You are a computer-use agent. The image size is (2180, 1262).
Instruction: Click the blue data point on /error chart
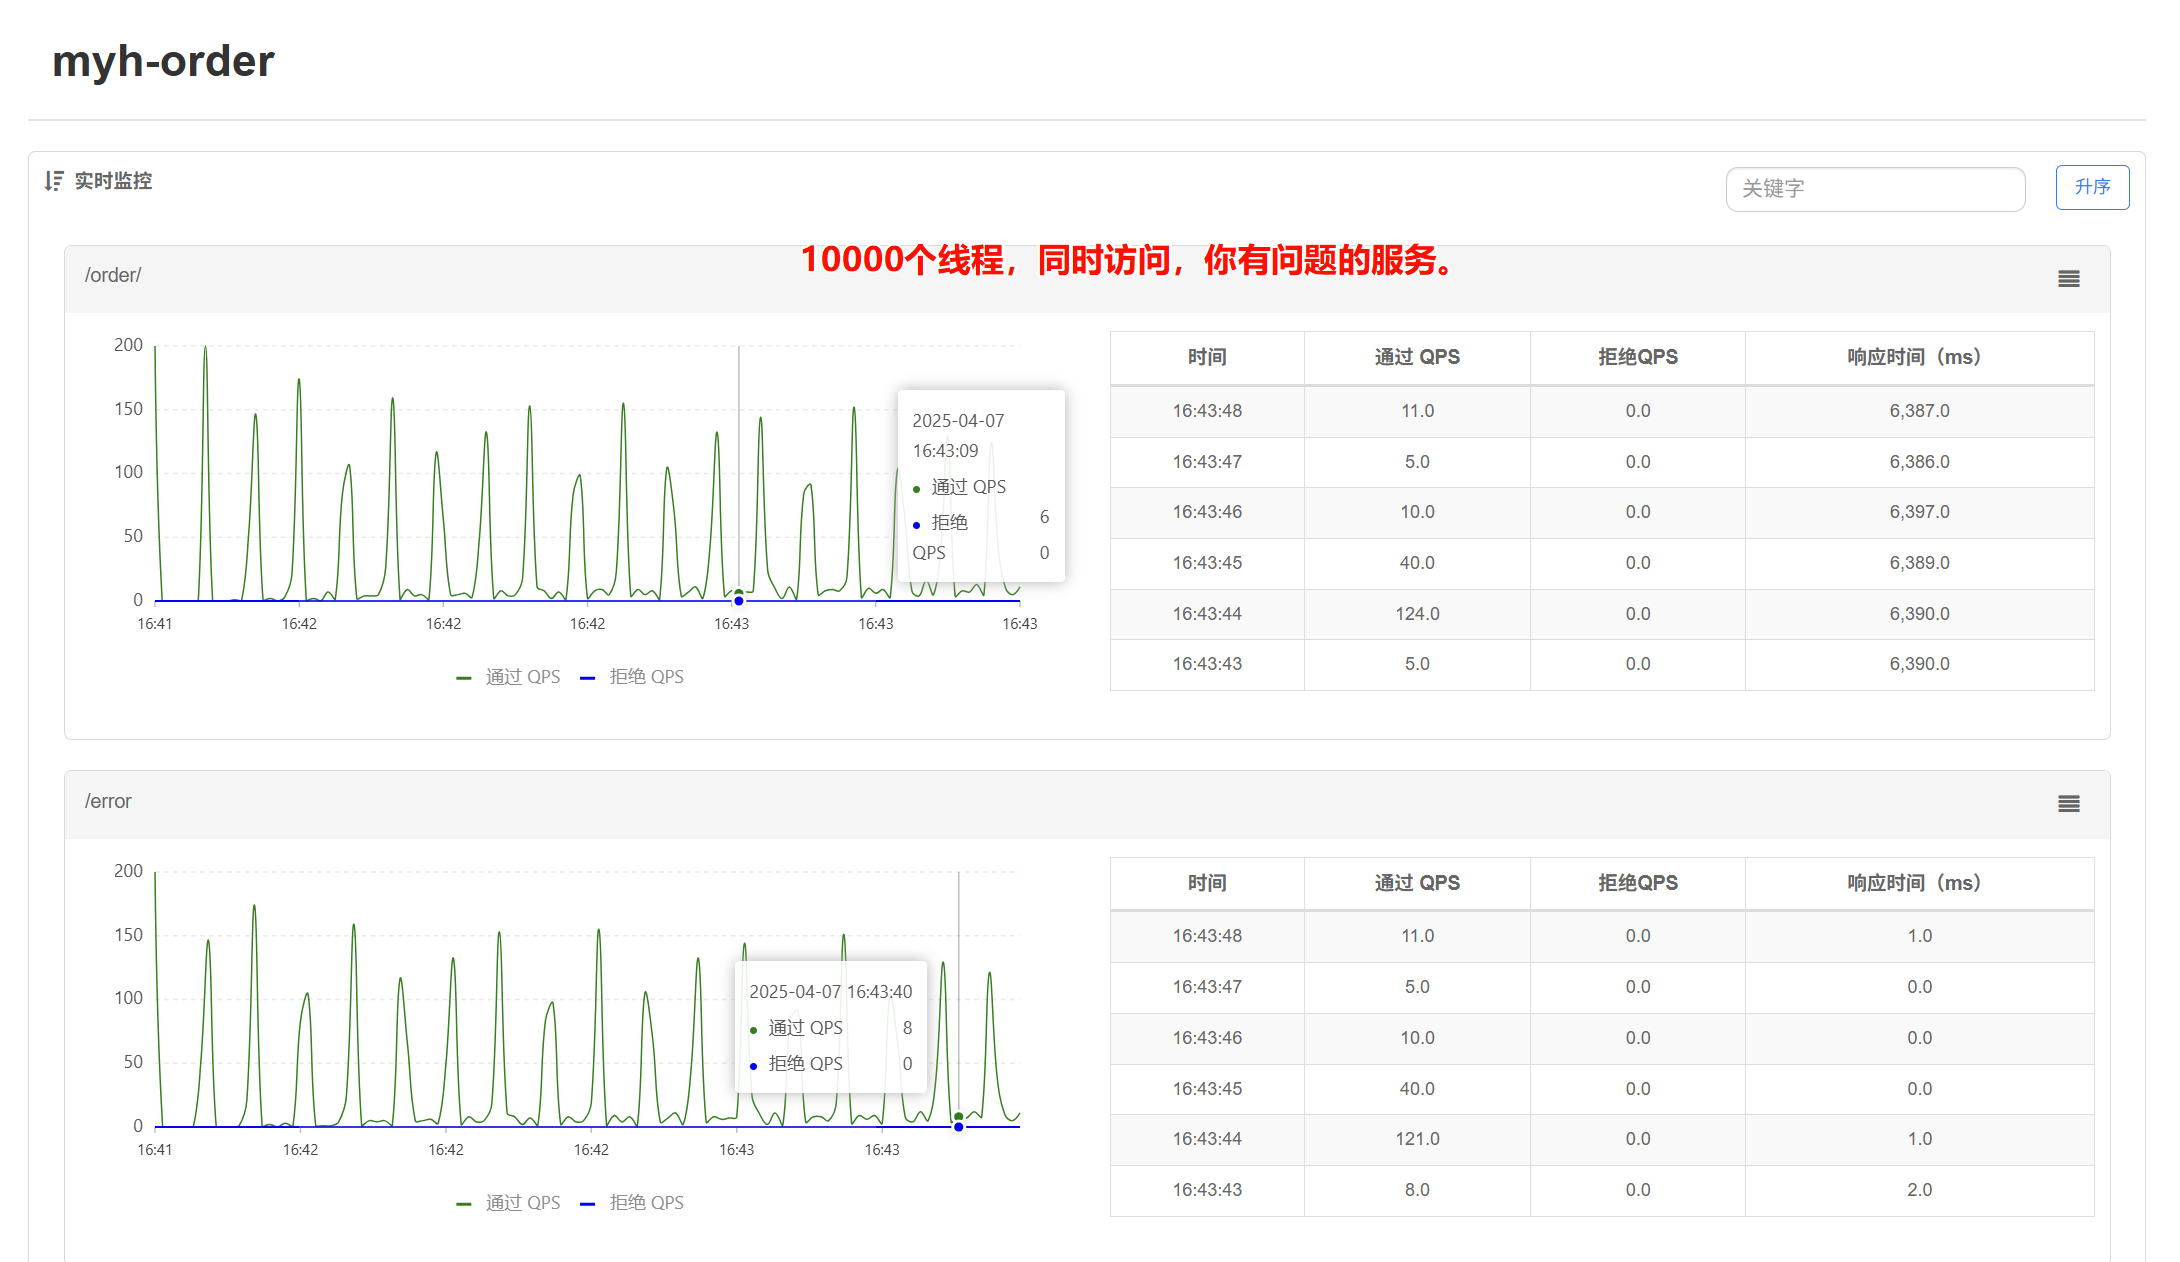(x=958, y=1127)
